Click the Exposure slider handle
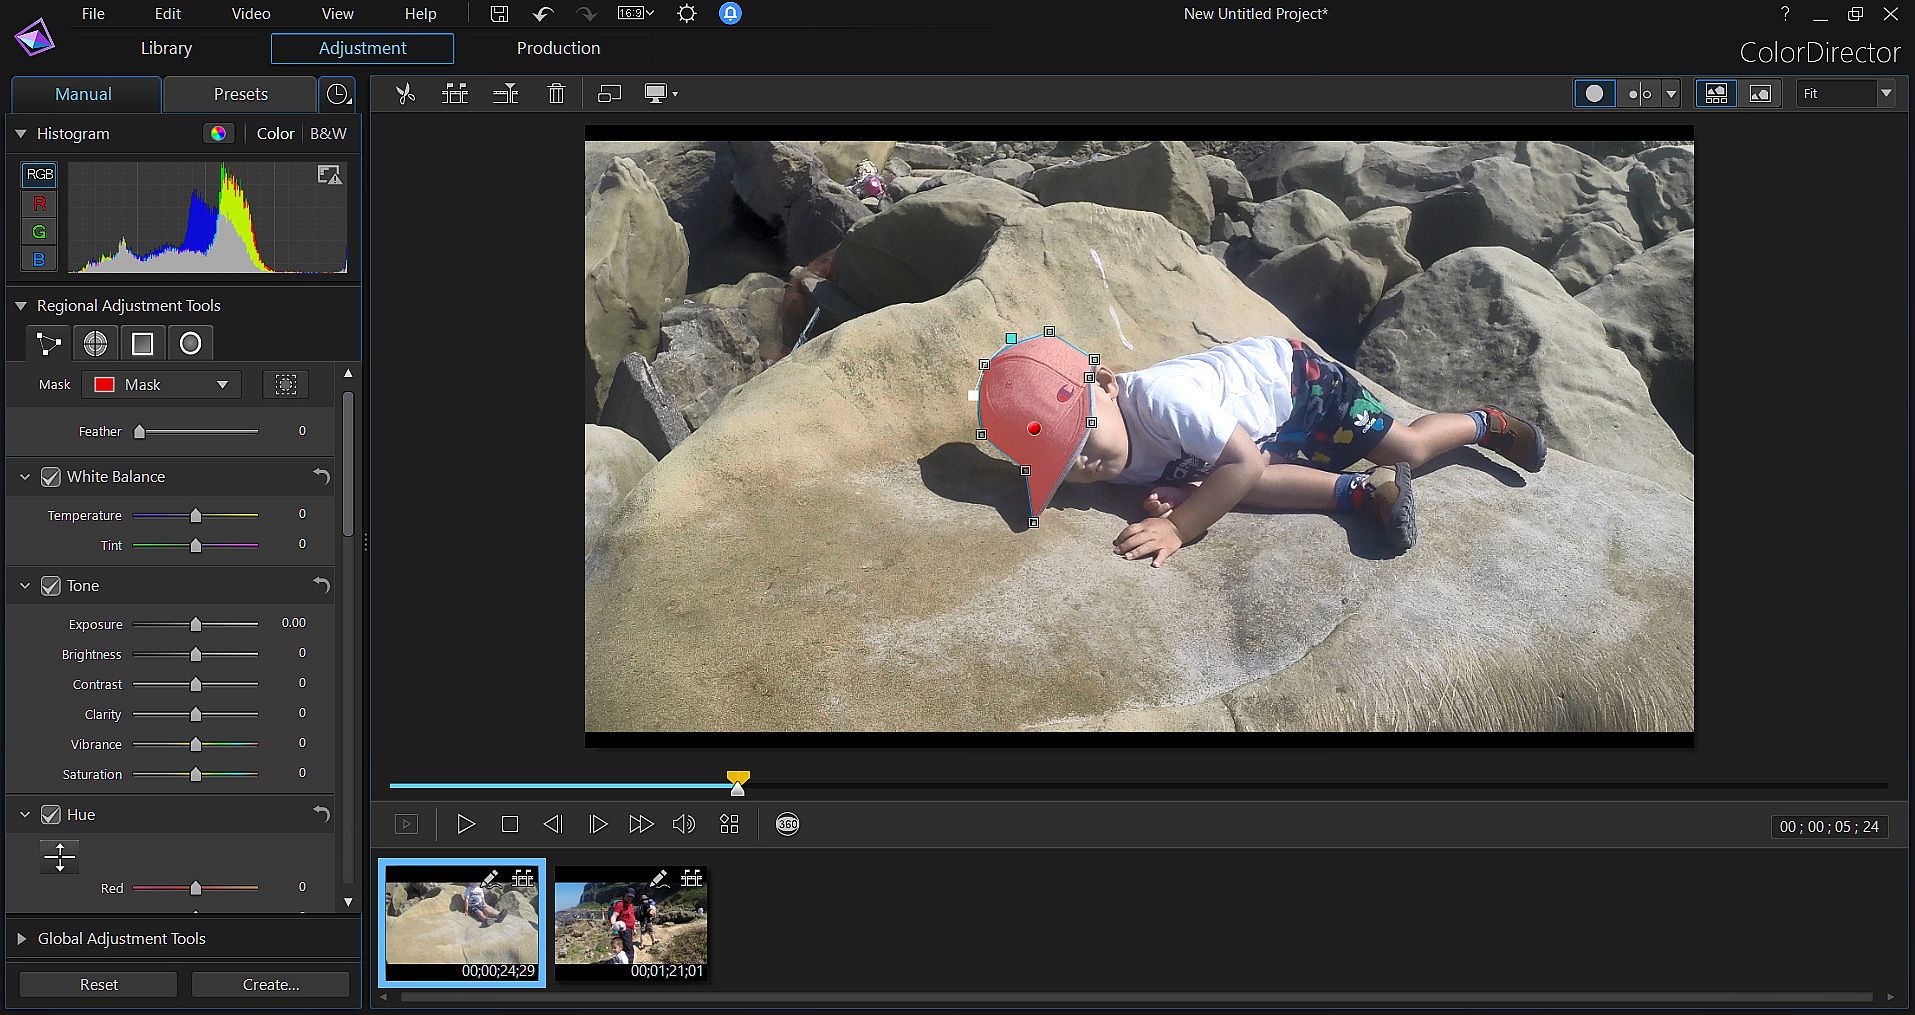 pyautogui.click(x=196, y=625)
